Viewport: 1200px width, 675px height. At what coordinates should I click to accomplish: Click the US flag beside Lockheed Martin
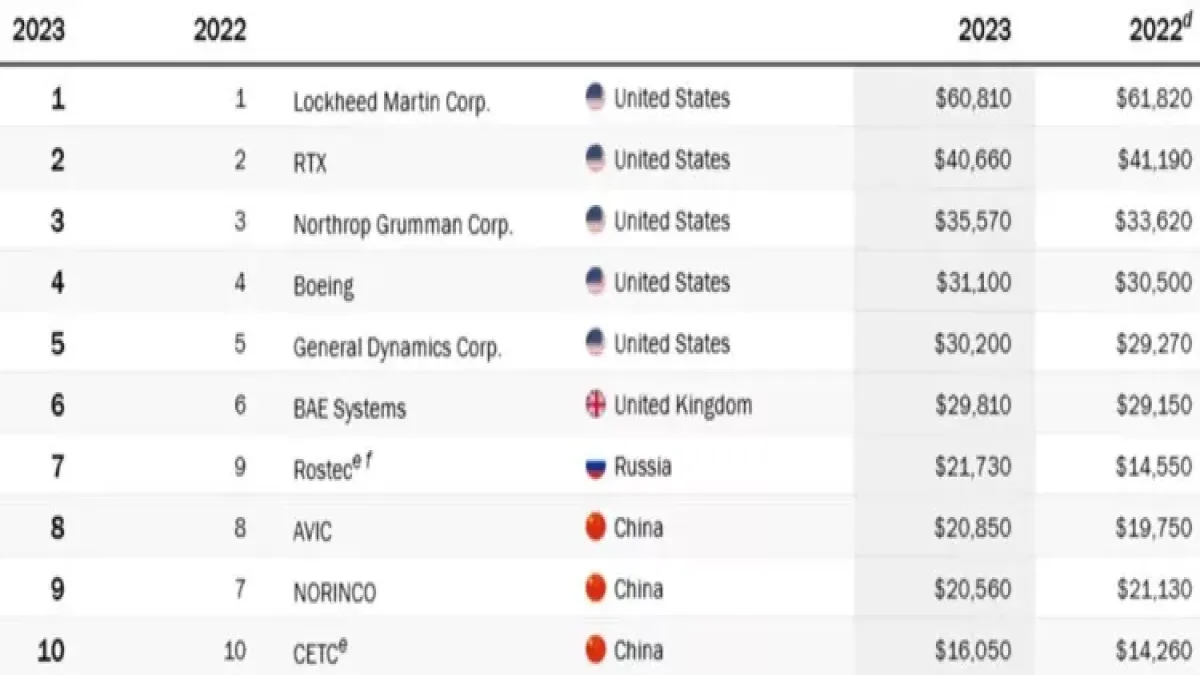tap(595, 98)
